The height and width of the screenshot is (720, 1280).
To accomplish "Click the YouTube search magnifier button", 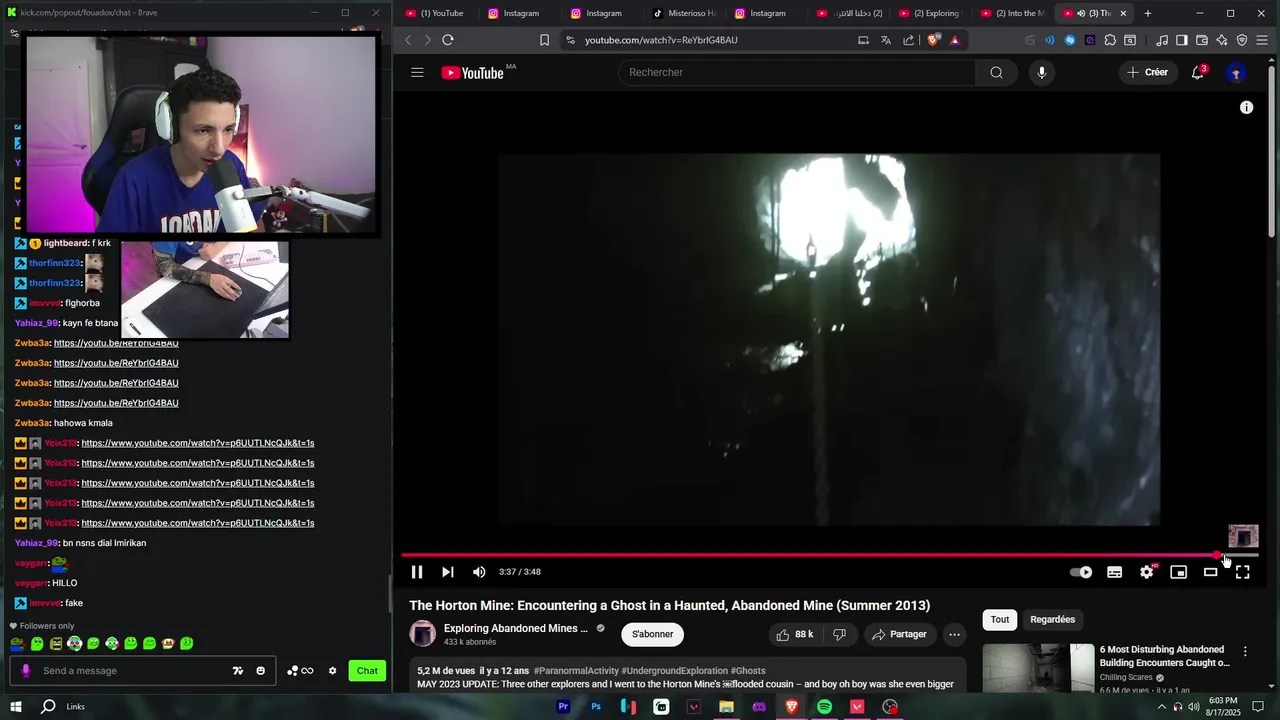I will 996,72.
